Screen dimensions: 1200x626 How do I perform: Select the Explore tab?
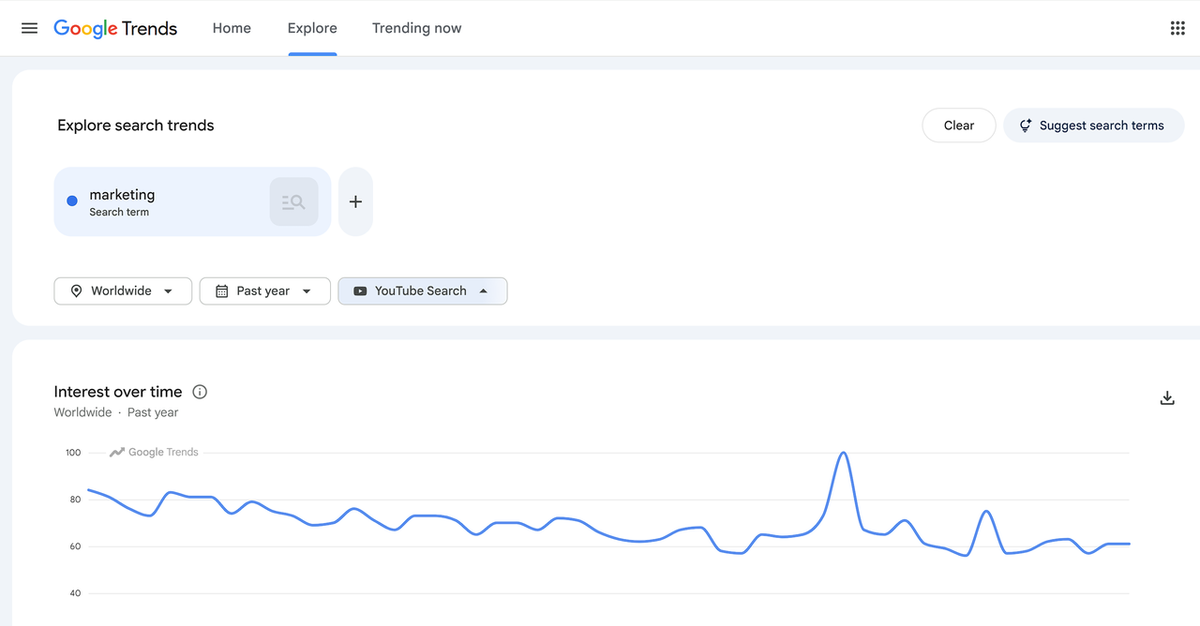pyautogui.click(x=312, y=28)
